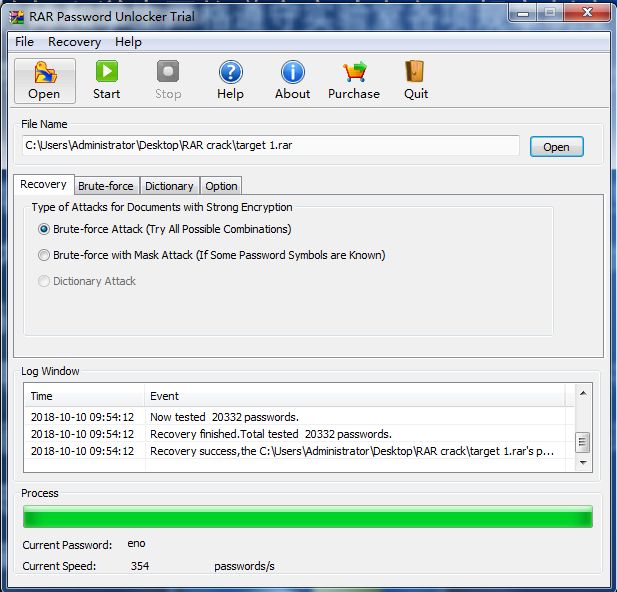Click the log window scroll up arrow
Viewport: 617px width, 592px height.
pyautogui.click(x=583, y=393)
